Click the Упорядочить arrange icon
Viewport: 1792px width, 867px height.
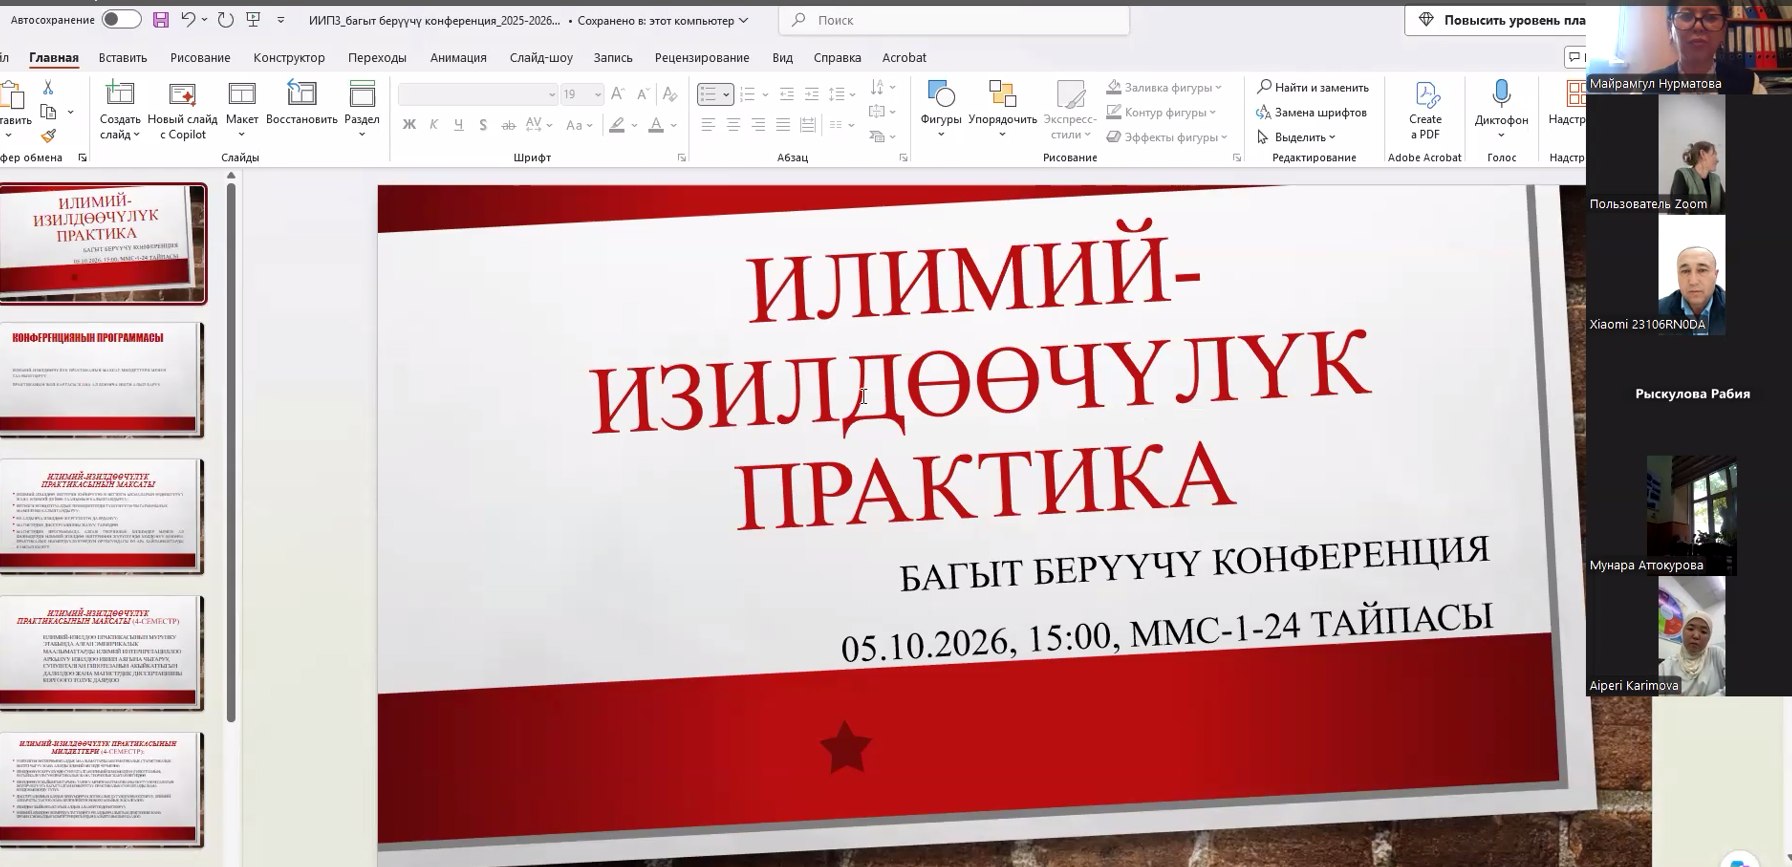(x=1002, y=95)
